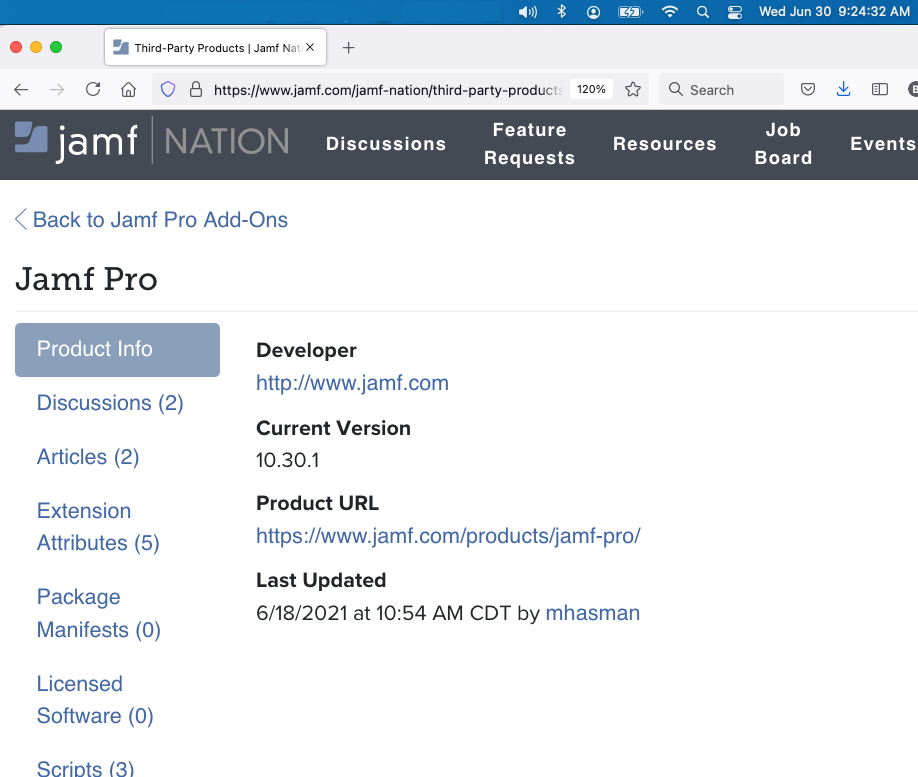Open Package Manifests (0) section
The image size is (918, 777).
tap(98, 613)
